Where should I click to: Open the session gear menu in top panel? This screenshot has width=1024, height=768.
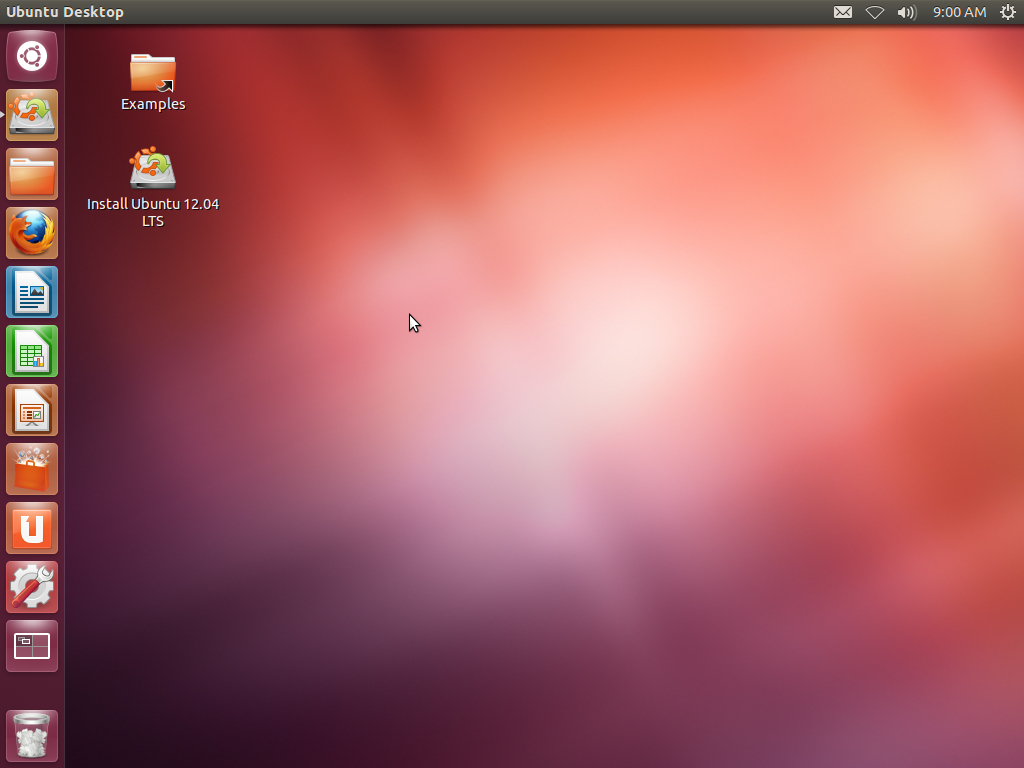click(x=1008, y=12)
